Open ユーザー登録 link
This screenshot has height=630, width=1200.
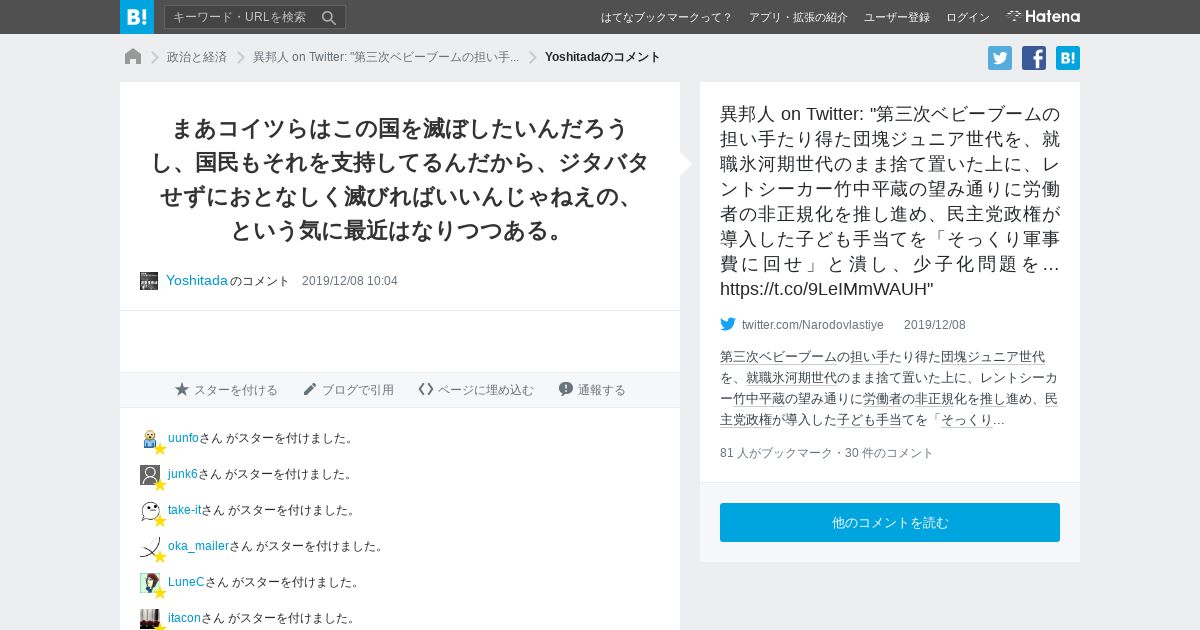point(897,17)
